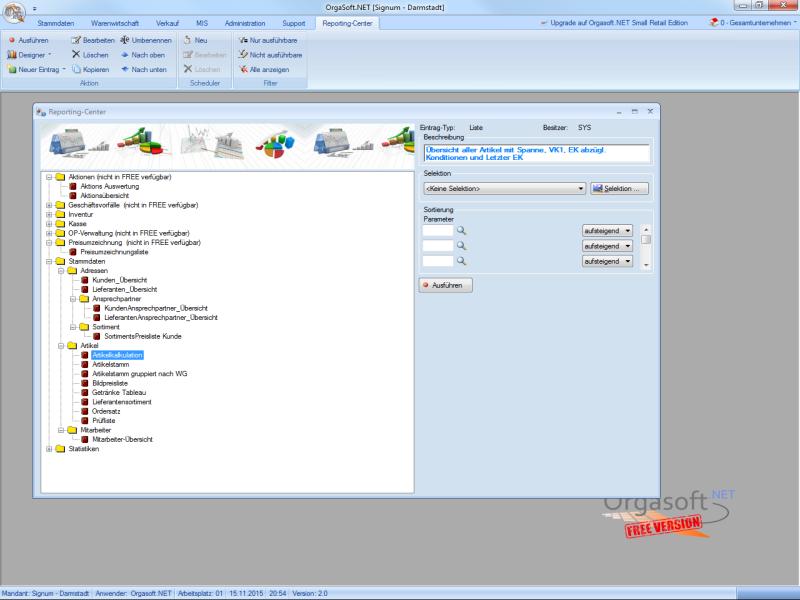Create new scheduler entry with Neu
800x600 pixels.
click(187, 40)
